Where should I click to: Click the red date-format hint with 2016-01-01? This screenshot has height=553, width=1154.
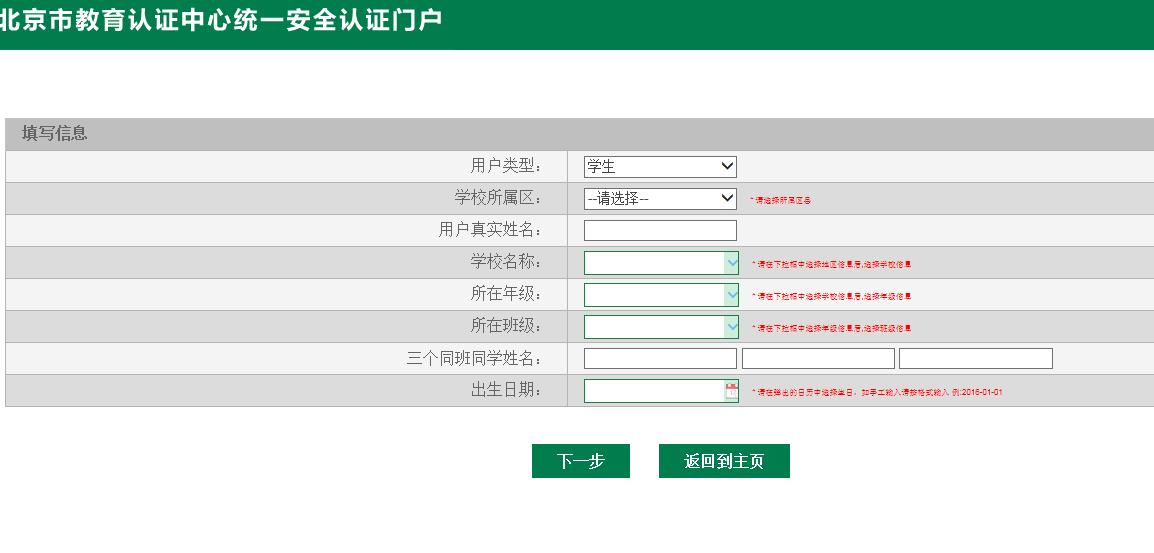[x=877, y=392]
